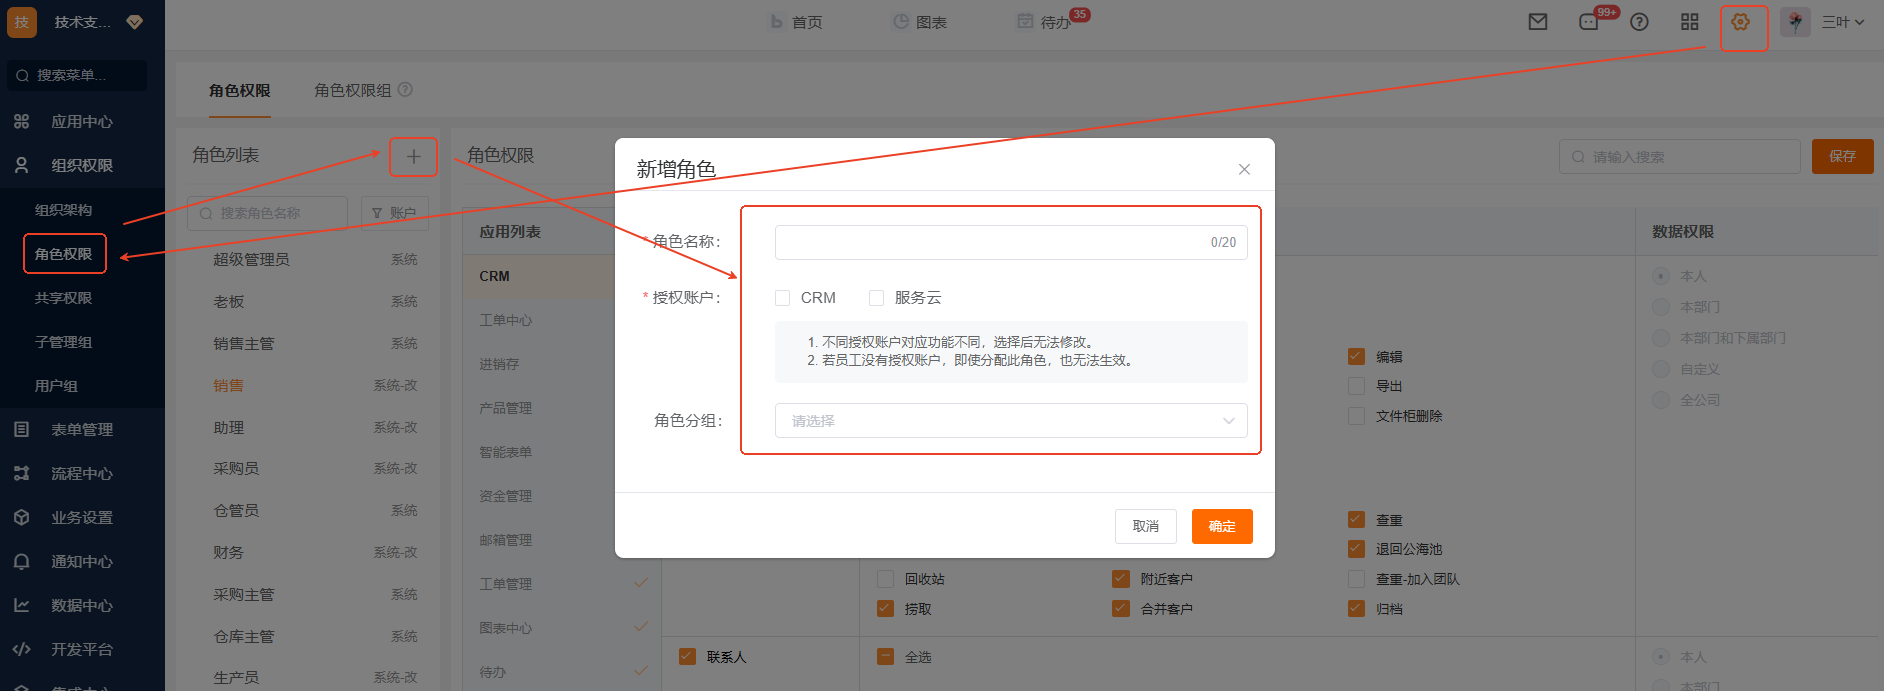1884x691 pixels.
Task: Click the 取消 button in the dialog
Action: 1146,526
